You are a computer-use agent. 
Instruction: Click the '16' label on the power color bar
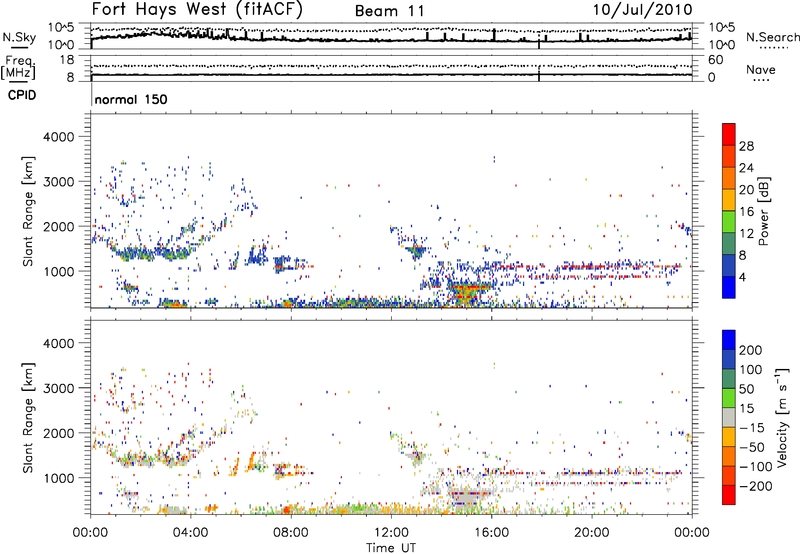(746, 212)
